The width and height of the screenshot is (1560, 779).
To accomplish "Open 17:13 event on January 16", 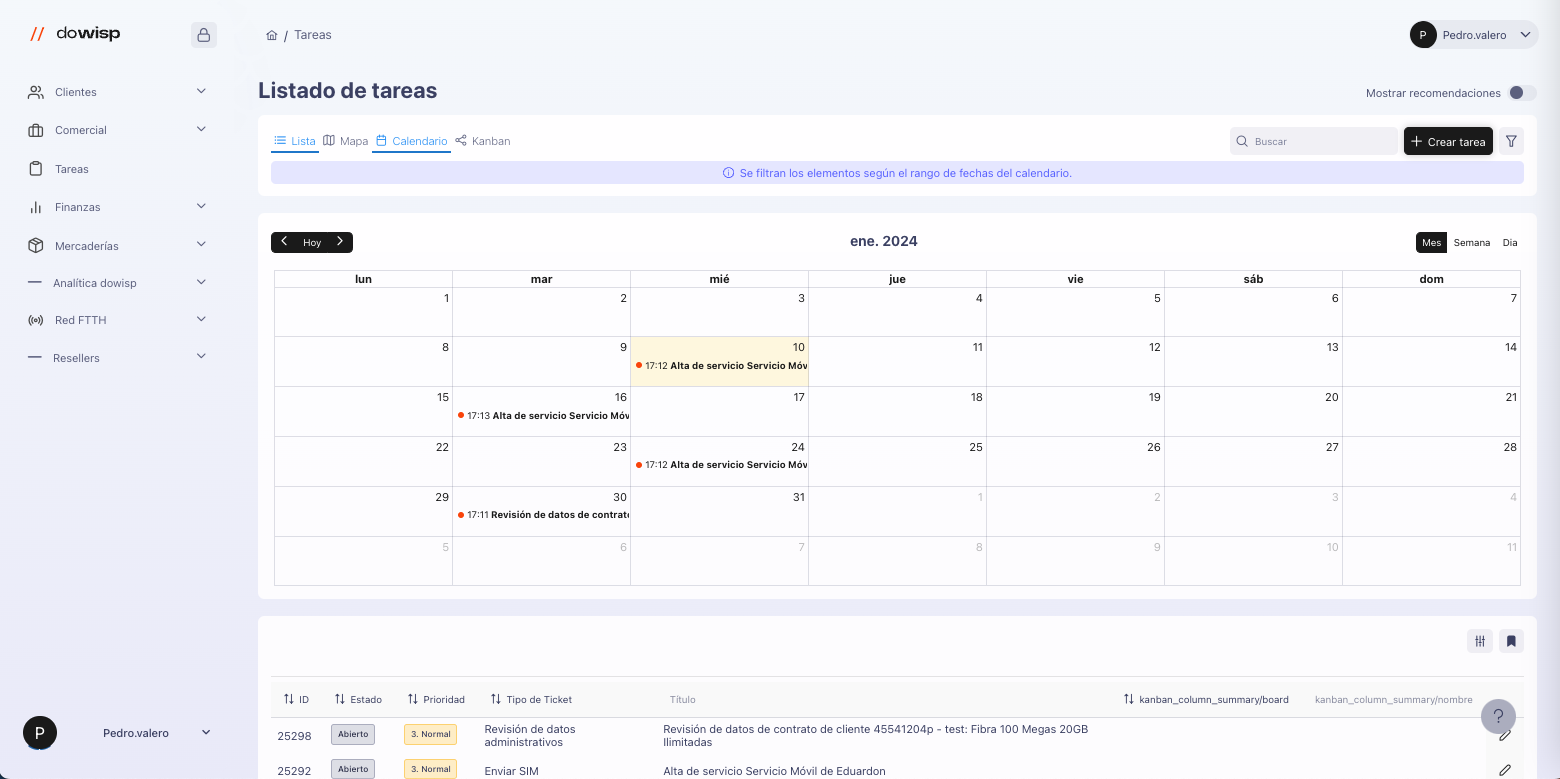I will [x=542, y=415].
